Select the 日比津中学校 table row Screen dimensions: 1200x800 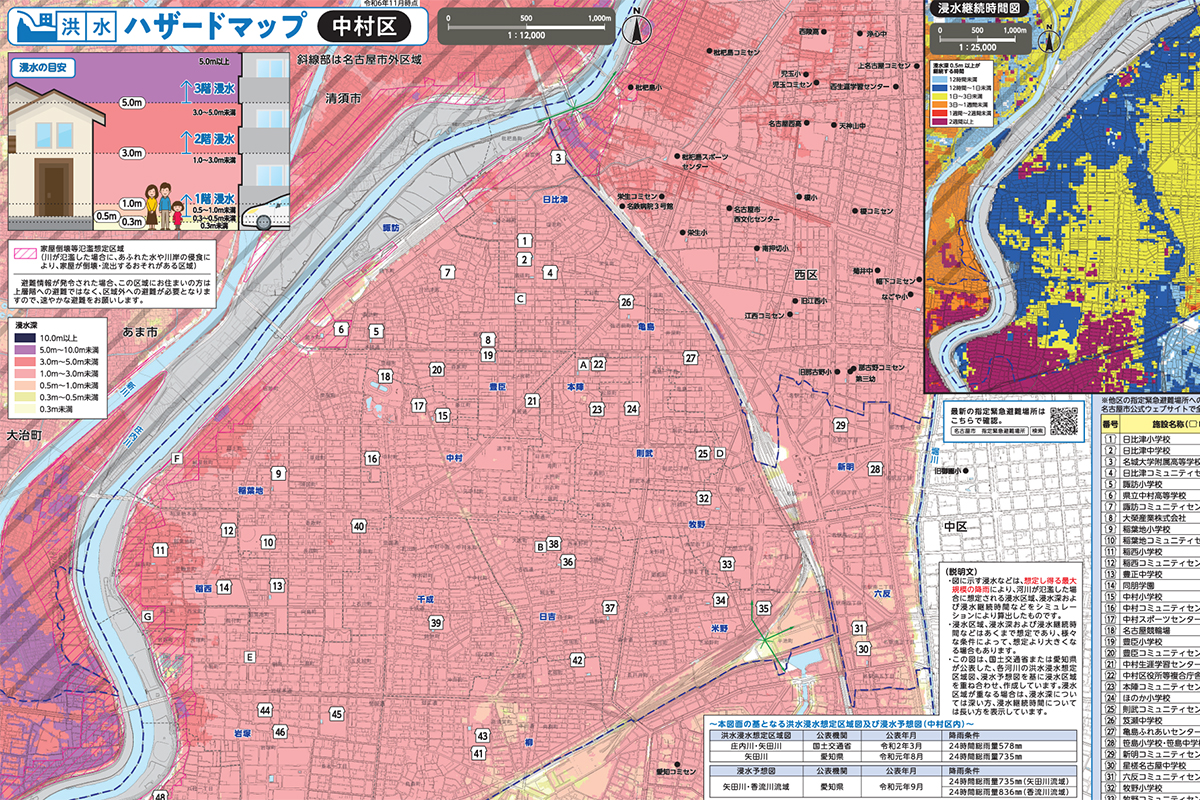coord(1151,449)
